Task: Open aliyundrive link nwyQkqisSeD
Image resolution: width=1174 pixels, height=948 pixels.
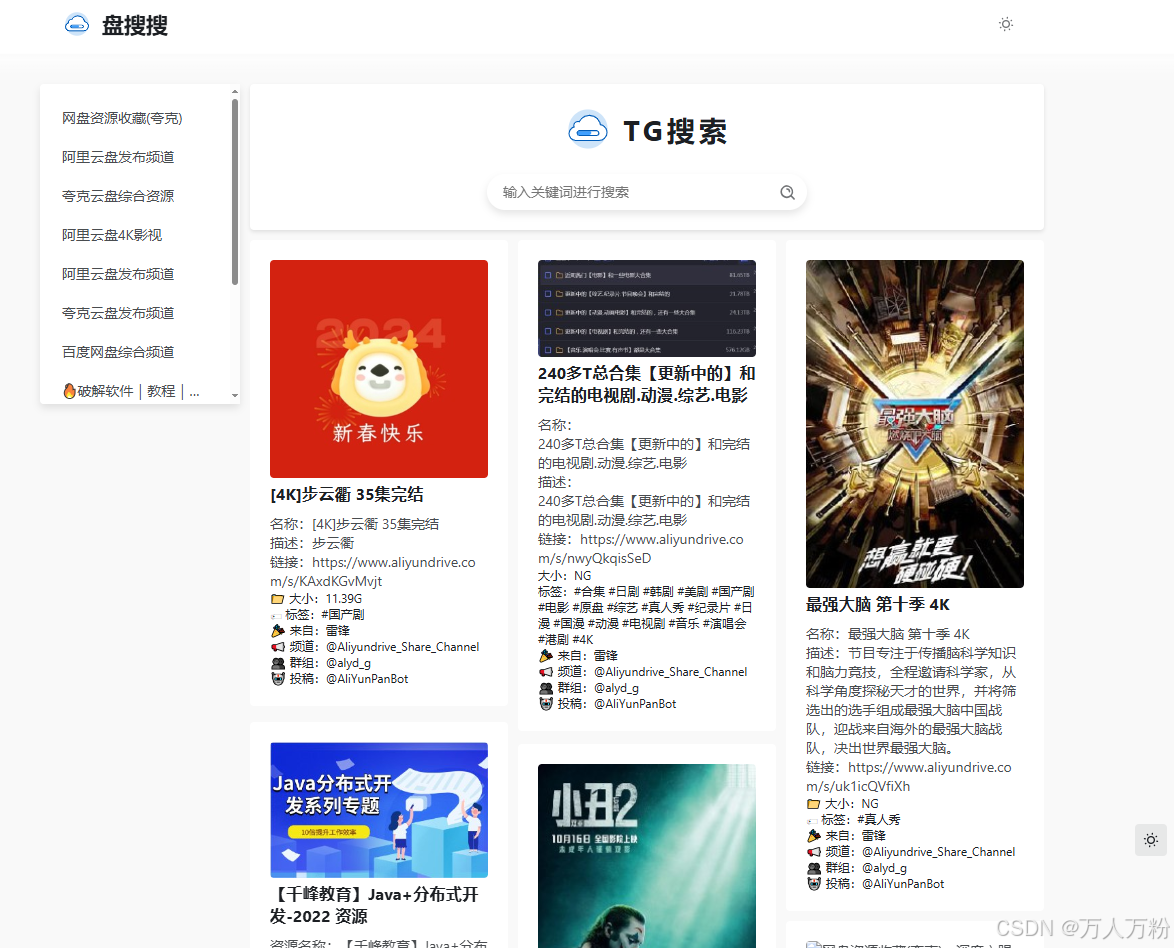Action: [641, 548]
